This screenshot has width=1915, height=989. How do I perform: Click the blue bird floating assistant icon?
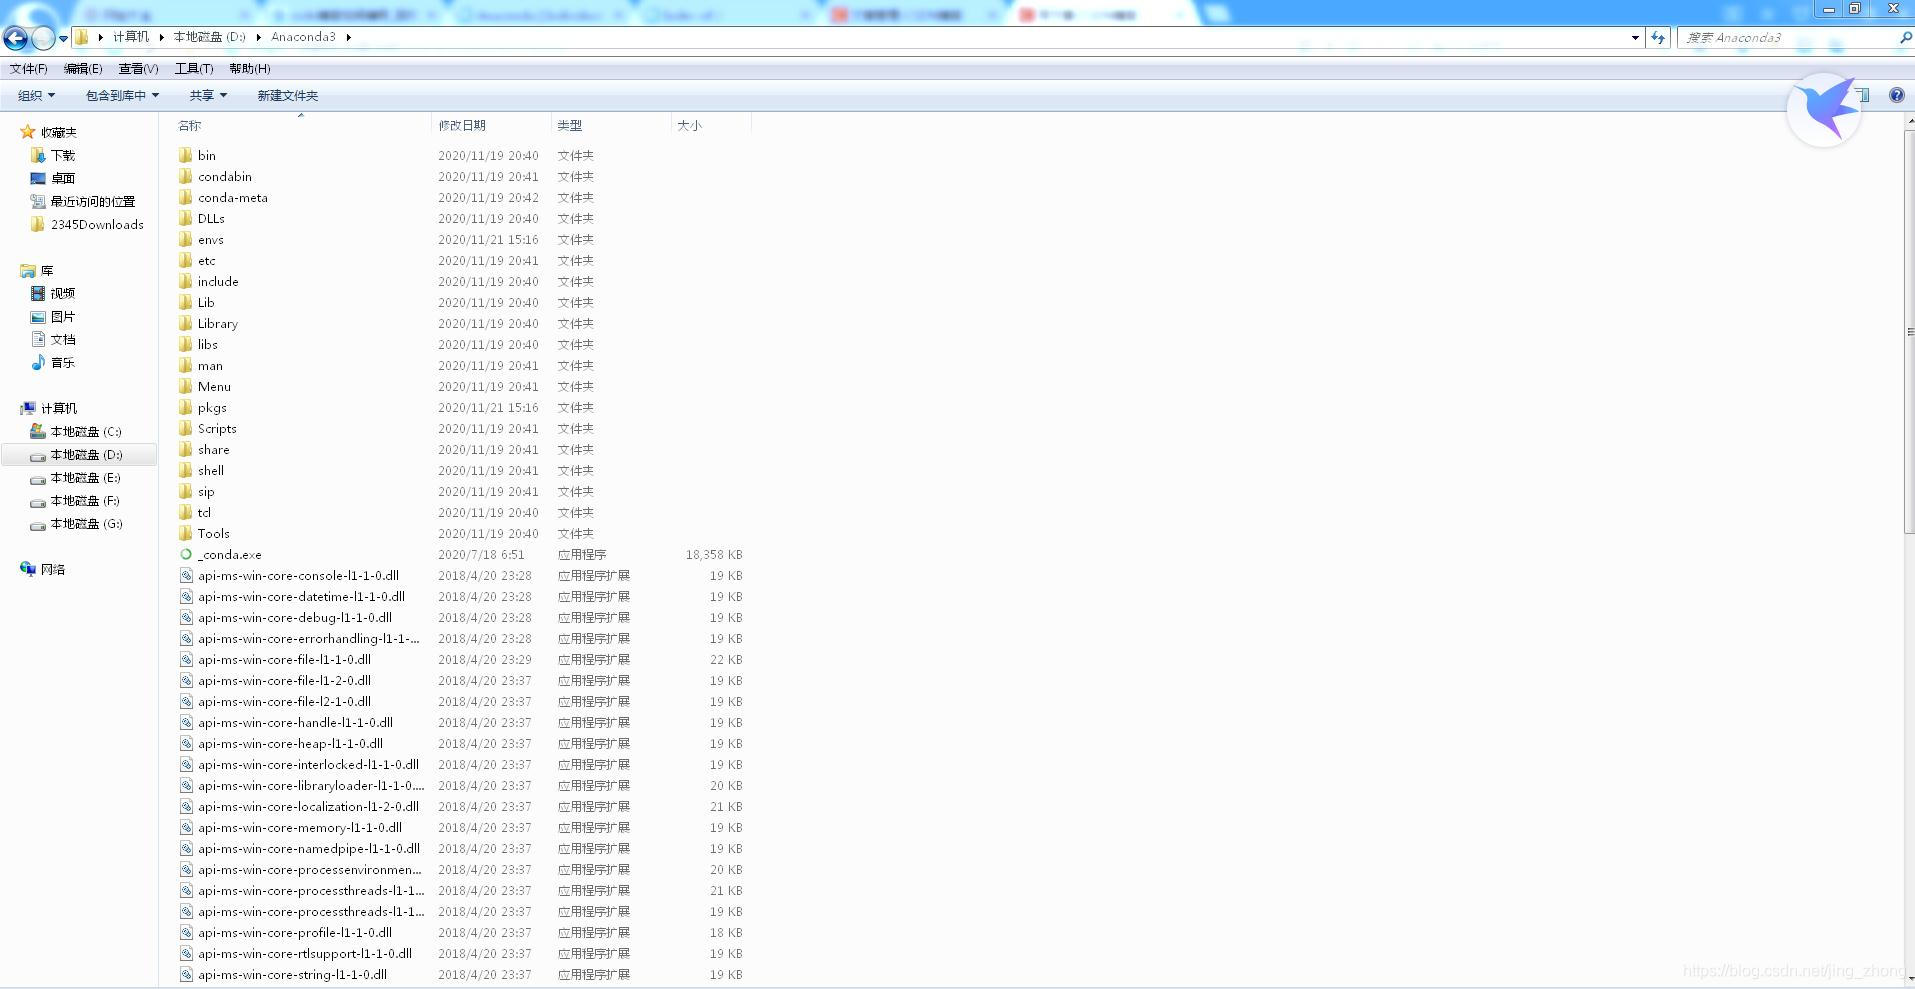(1823, 110)
